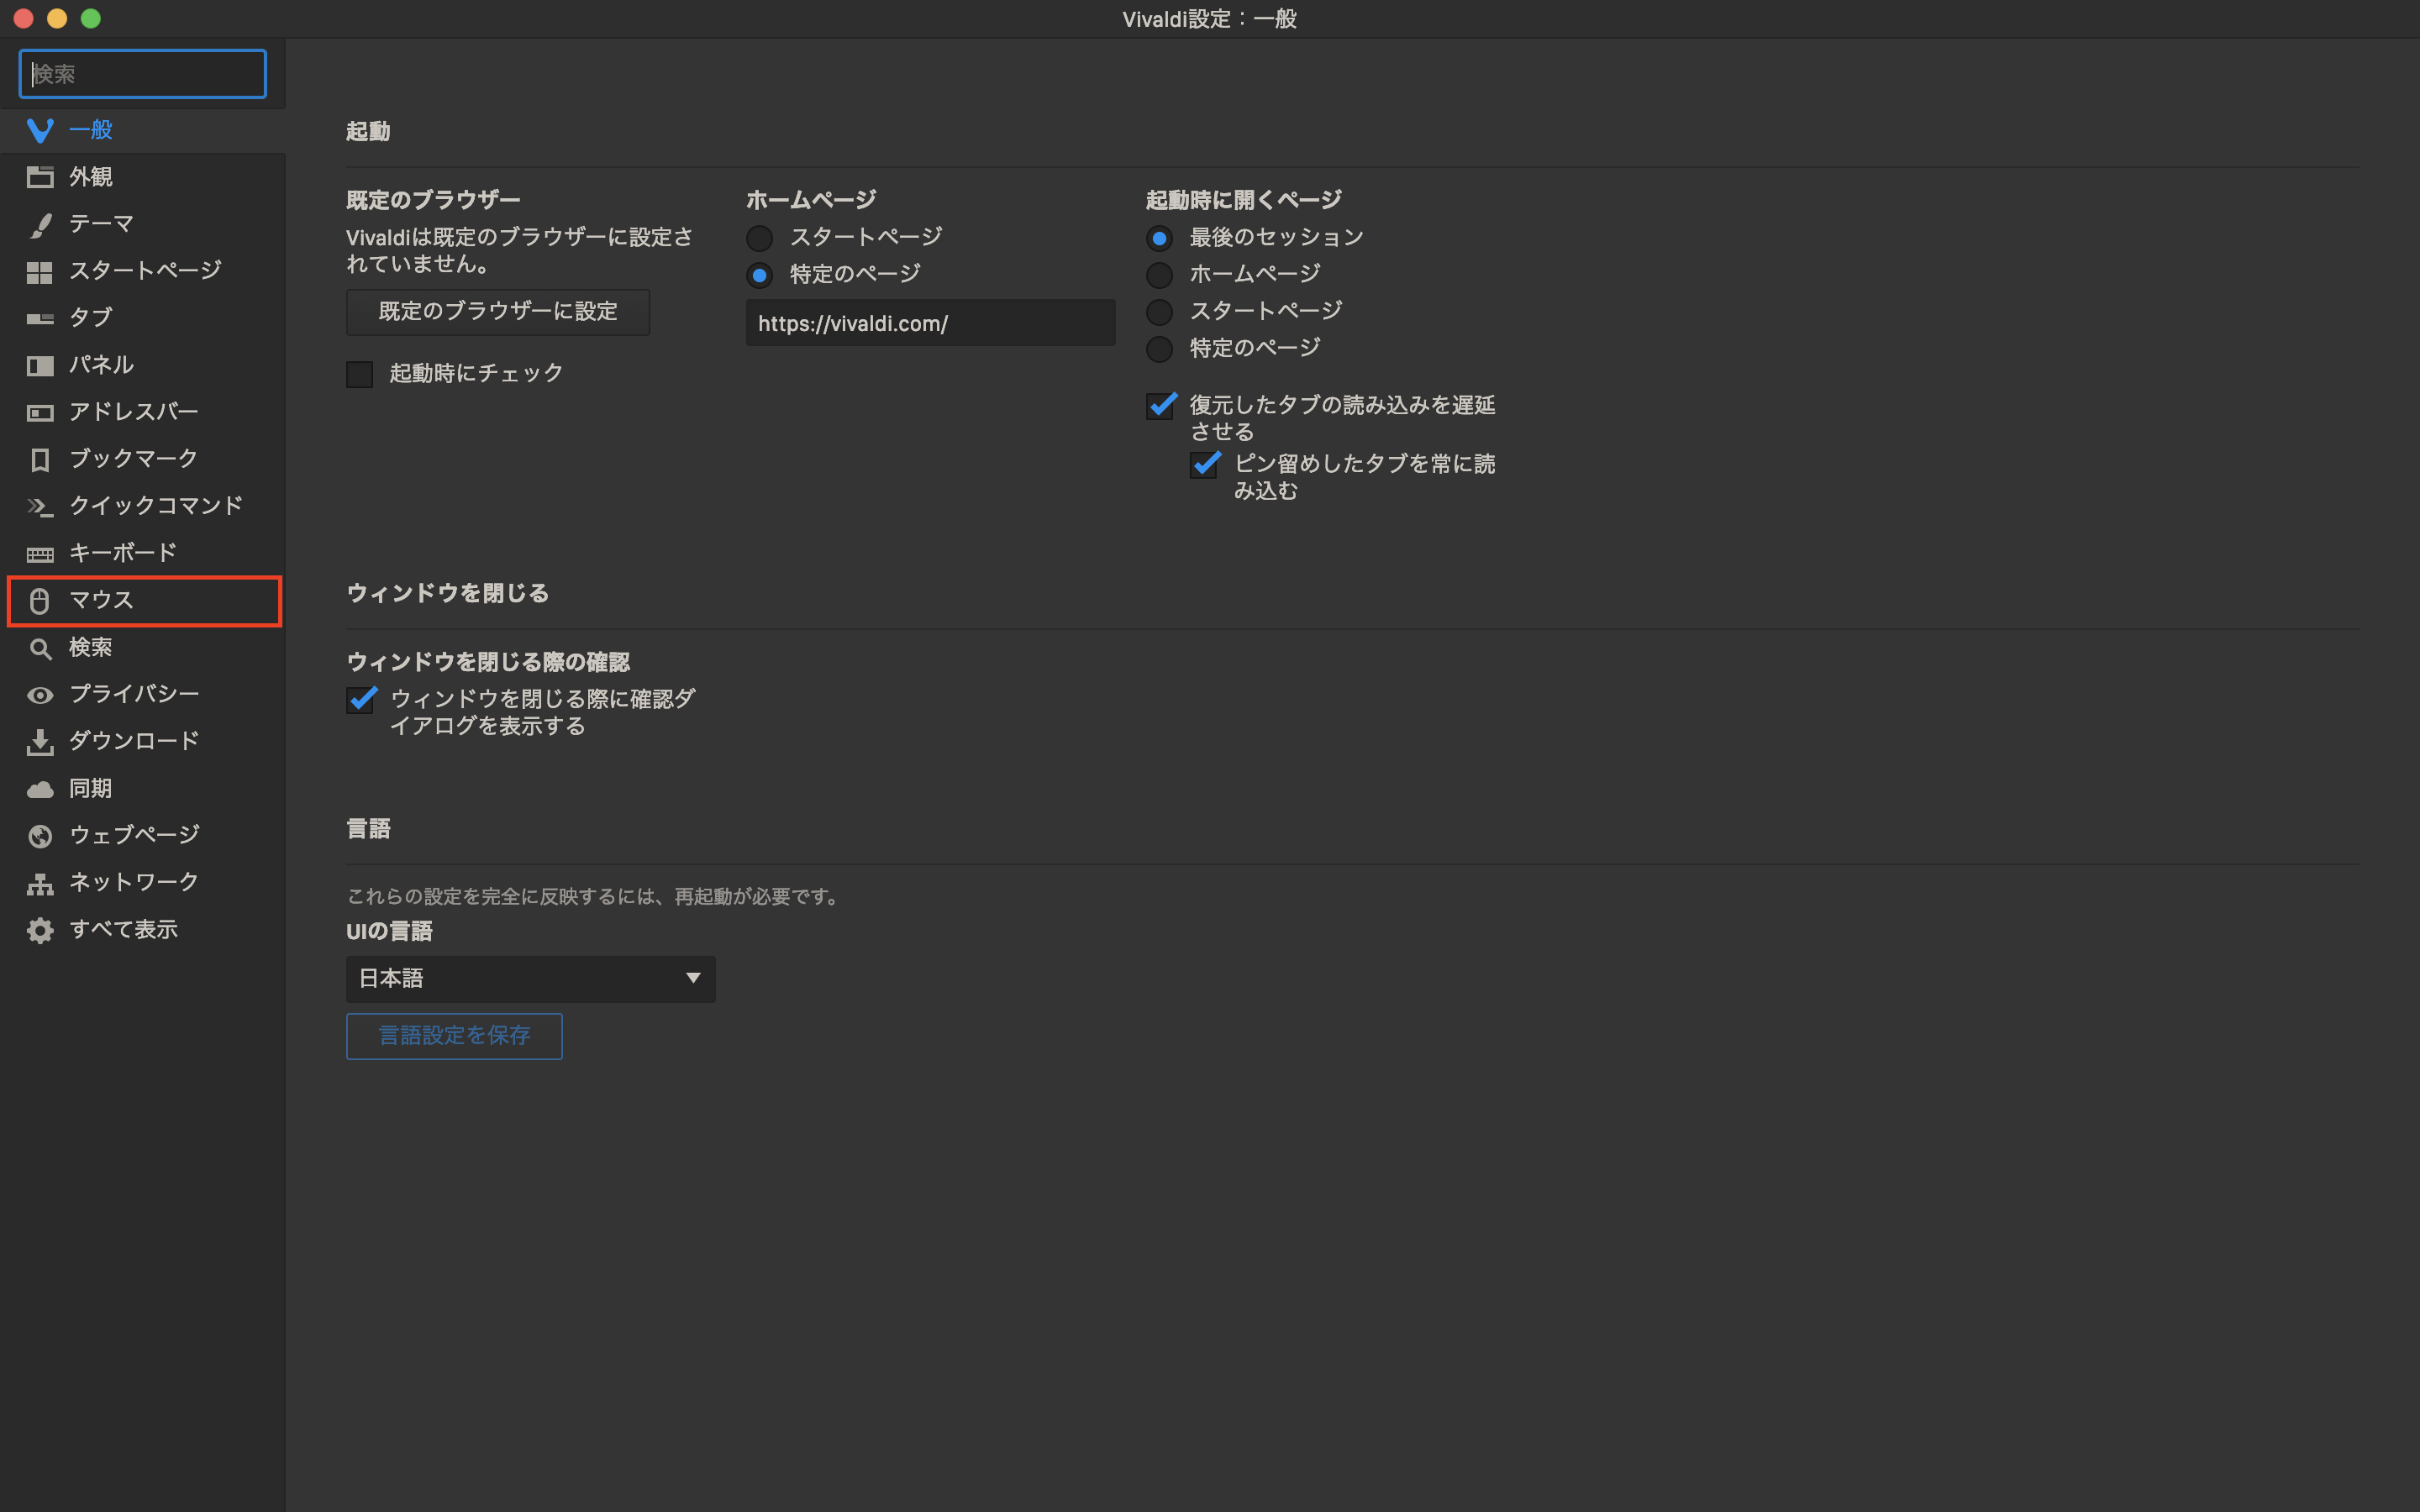Uncheck ウィンドウを閉じる際に確認ダイアログ checkbox
The width and height of the screenshot is (2420, 1512).
(x=361, y=699)
